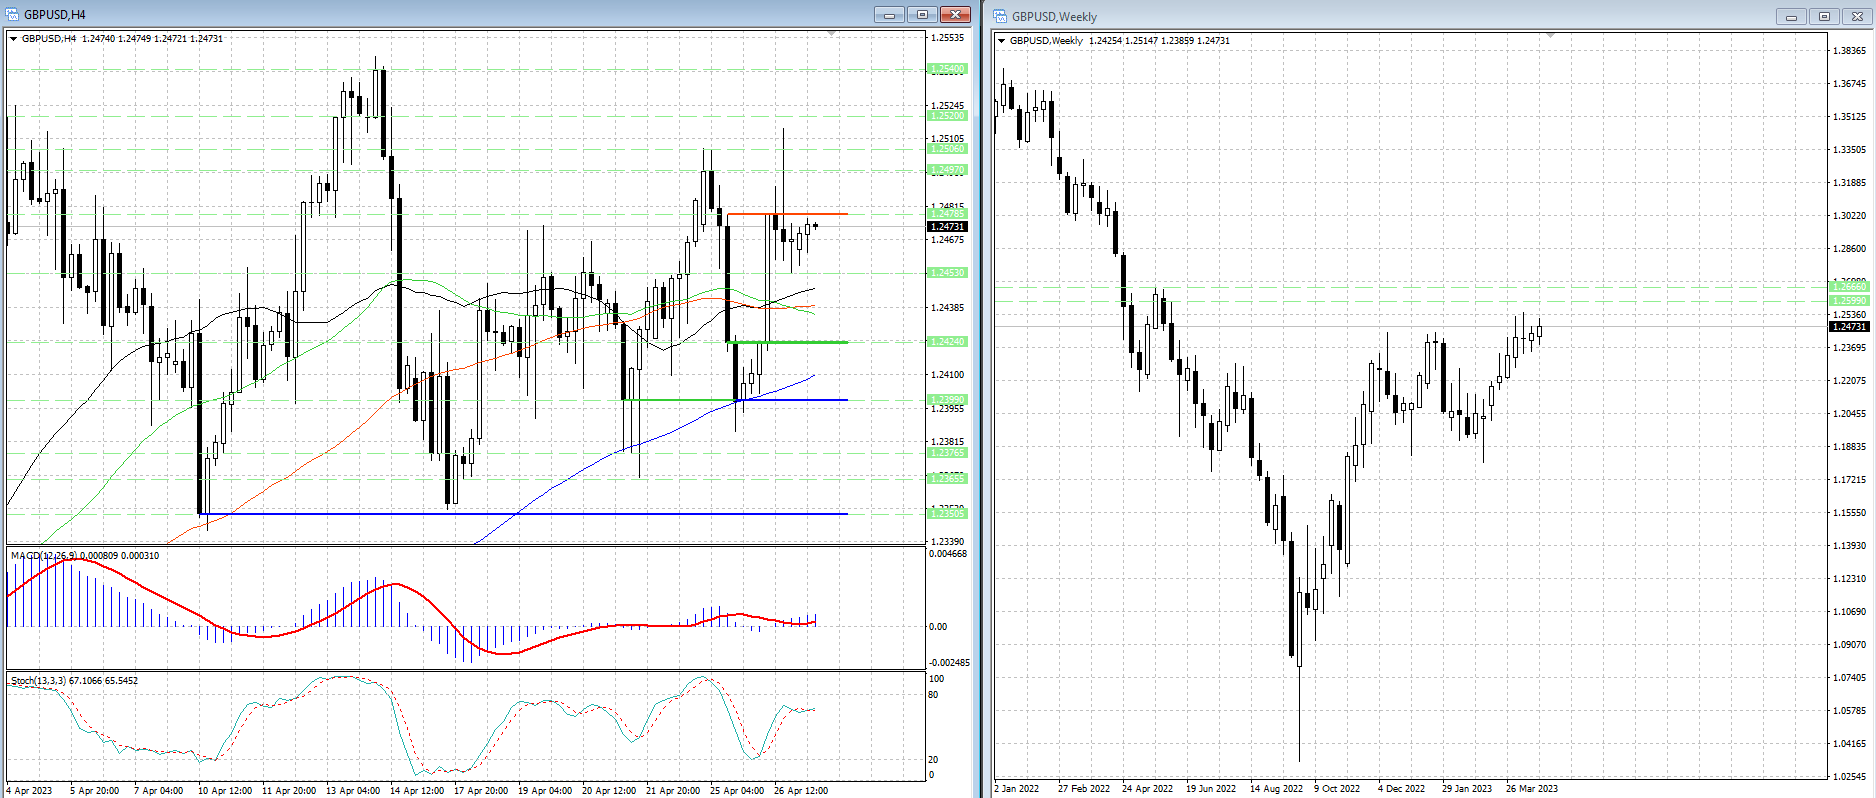Screen dimensions: 1876x798
Task: Minimize the GBPUSD,H4 chart window
Action: pyautogui.click(x=889, y=14)
